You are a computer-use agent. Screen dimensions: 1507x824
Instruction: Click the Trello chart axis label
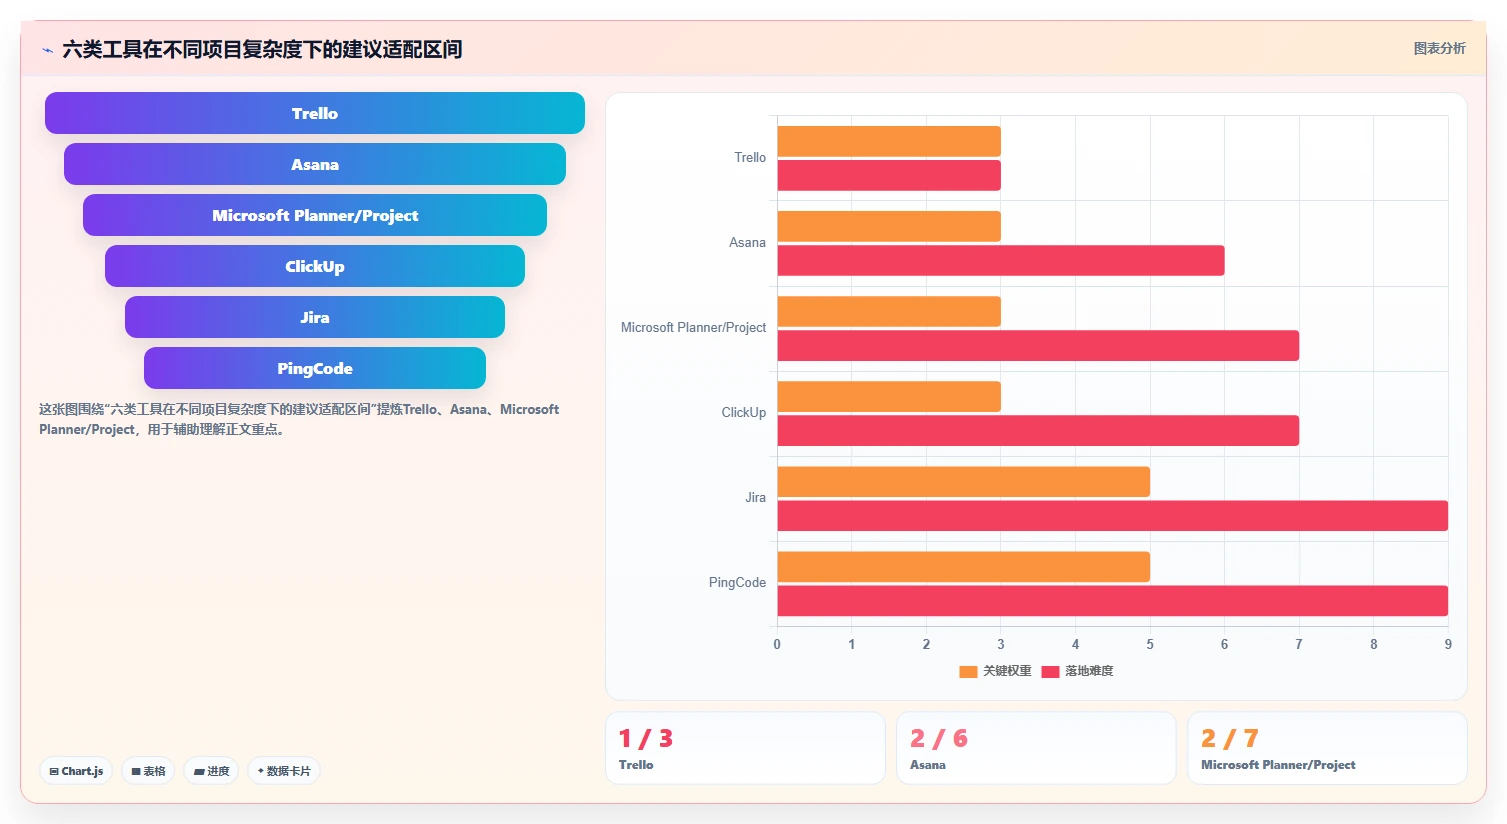click(x=750, y=158)
